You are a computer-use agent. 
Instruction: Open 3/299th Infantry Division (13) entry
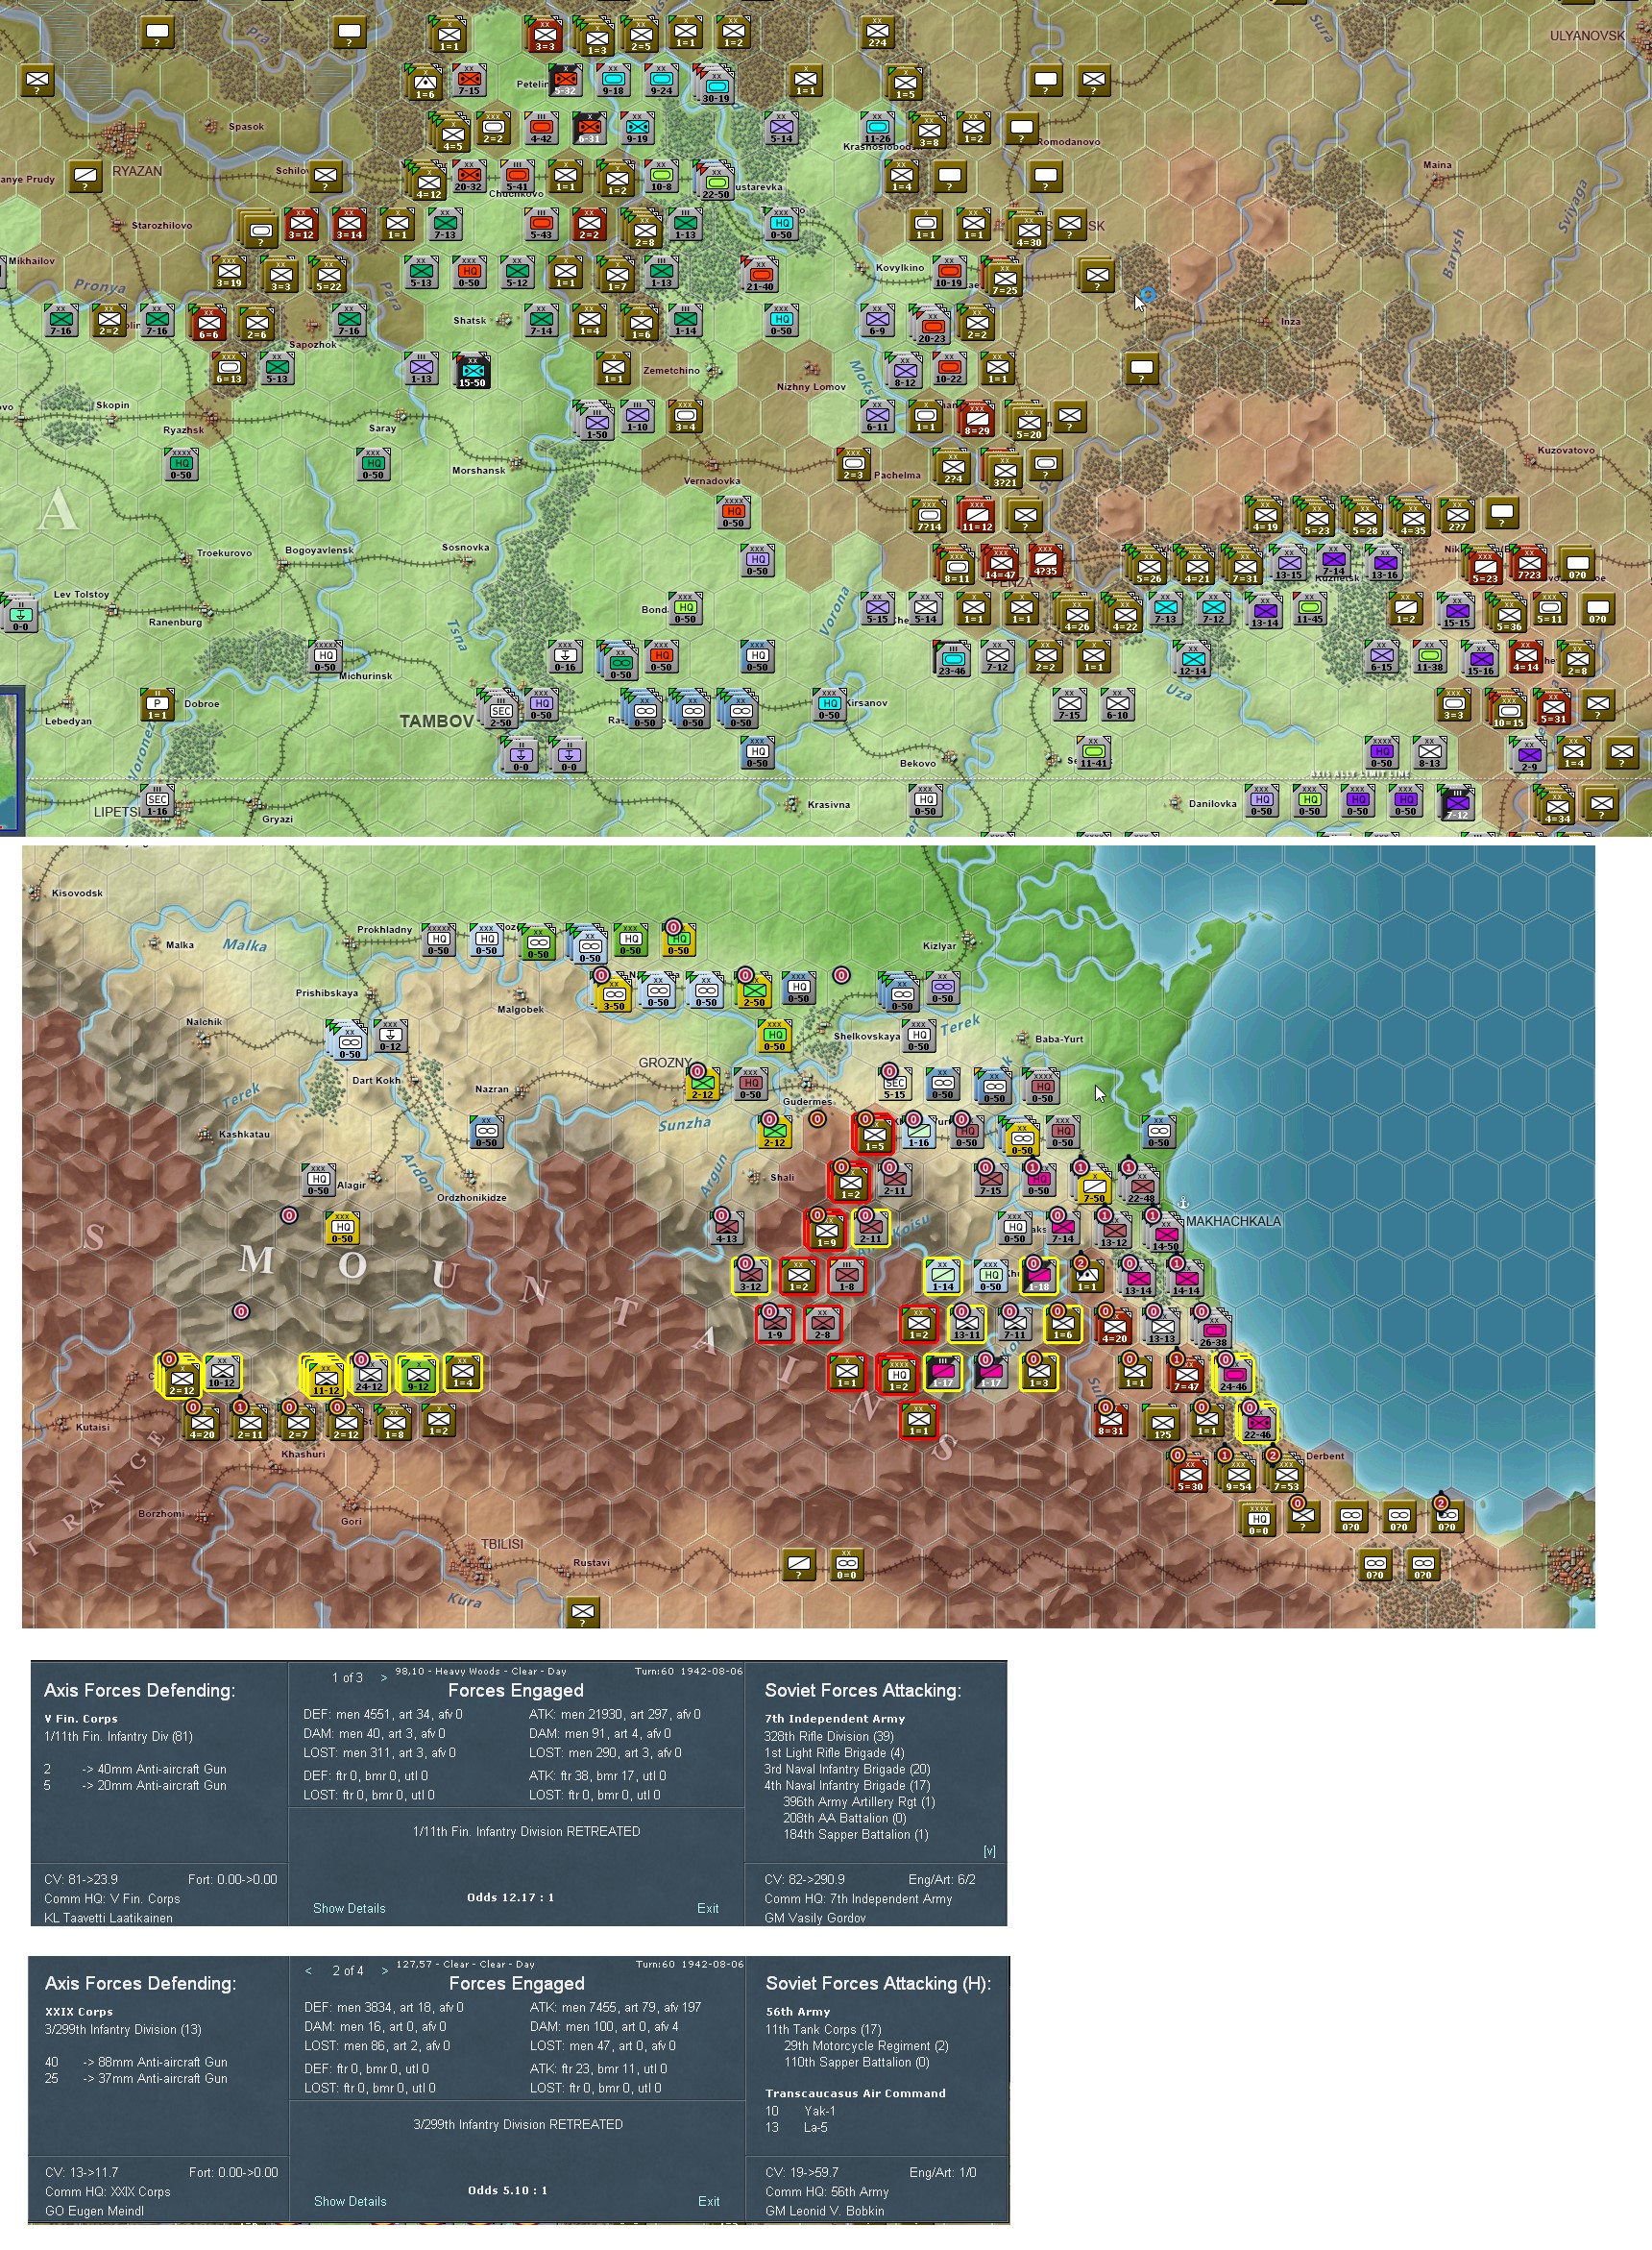pos(123,2029)
